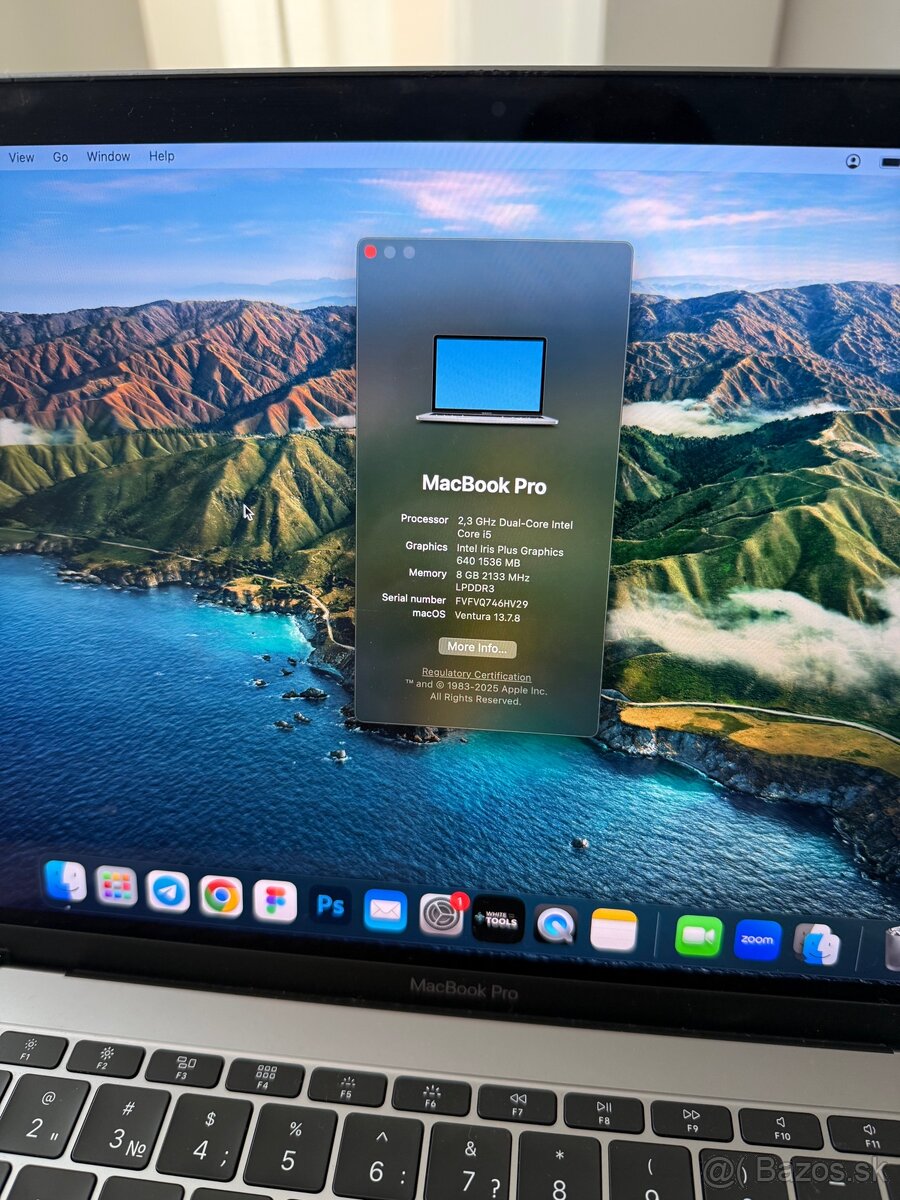Image resolution: width=900 pixels, height=1200 pixels.
Task: Open the Go menu
Action: [60, 157]
